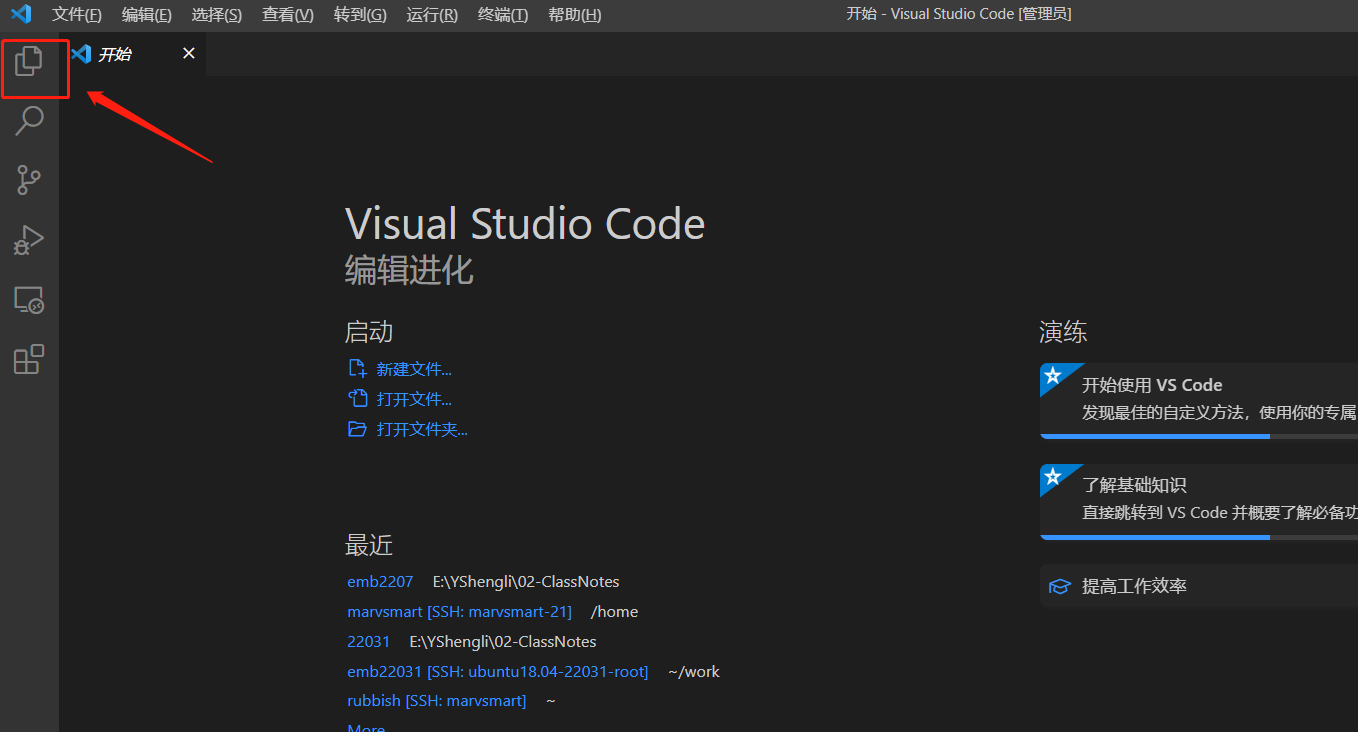This screenshot has width=1358, height=732.
Task: Click the More... link under recent list
Action: click(x=366, y=727)
